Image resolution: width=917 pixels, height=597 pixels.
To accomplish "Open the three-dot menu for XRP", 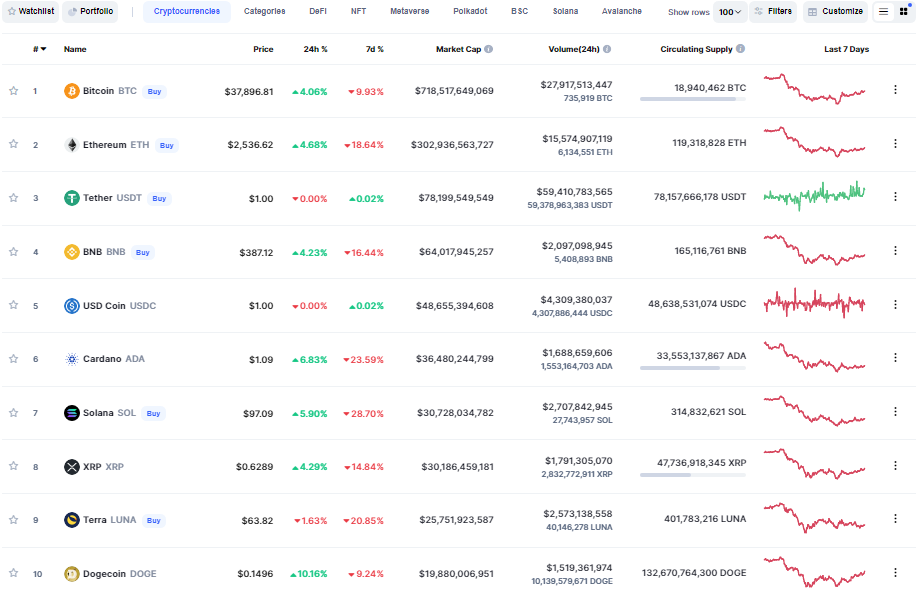I will (x=895, y=465).
